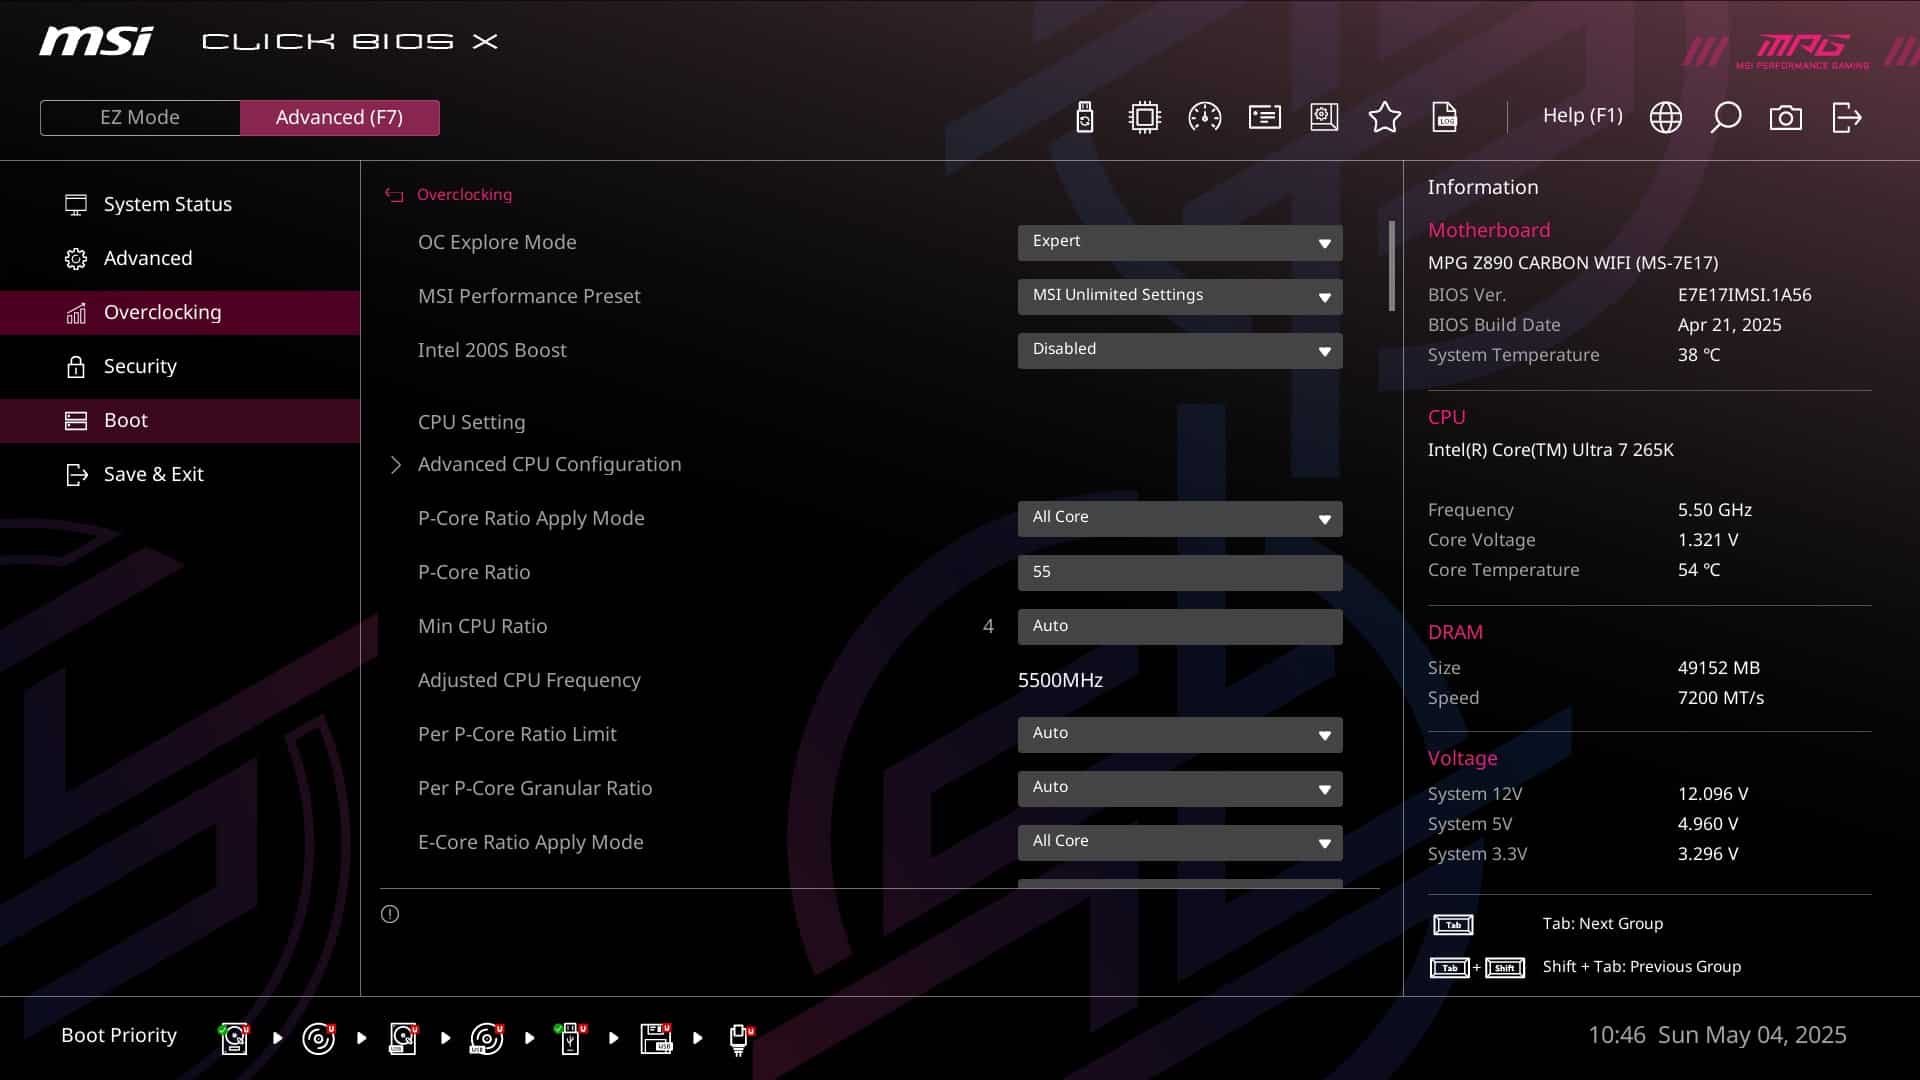The image size is (1920, 1080).
Task: Select the USB hard disk boot icon
Action: tap(403, 1038)
